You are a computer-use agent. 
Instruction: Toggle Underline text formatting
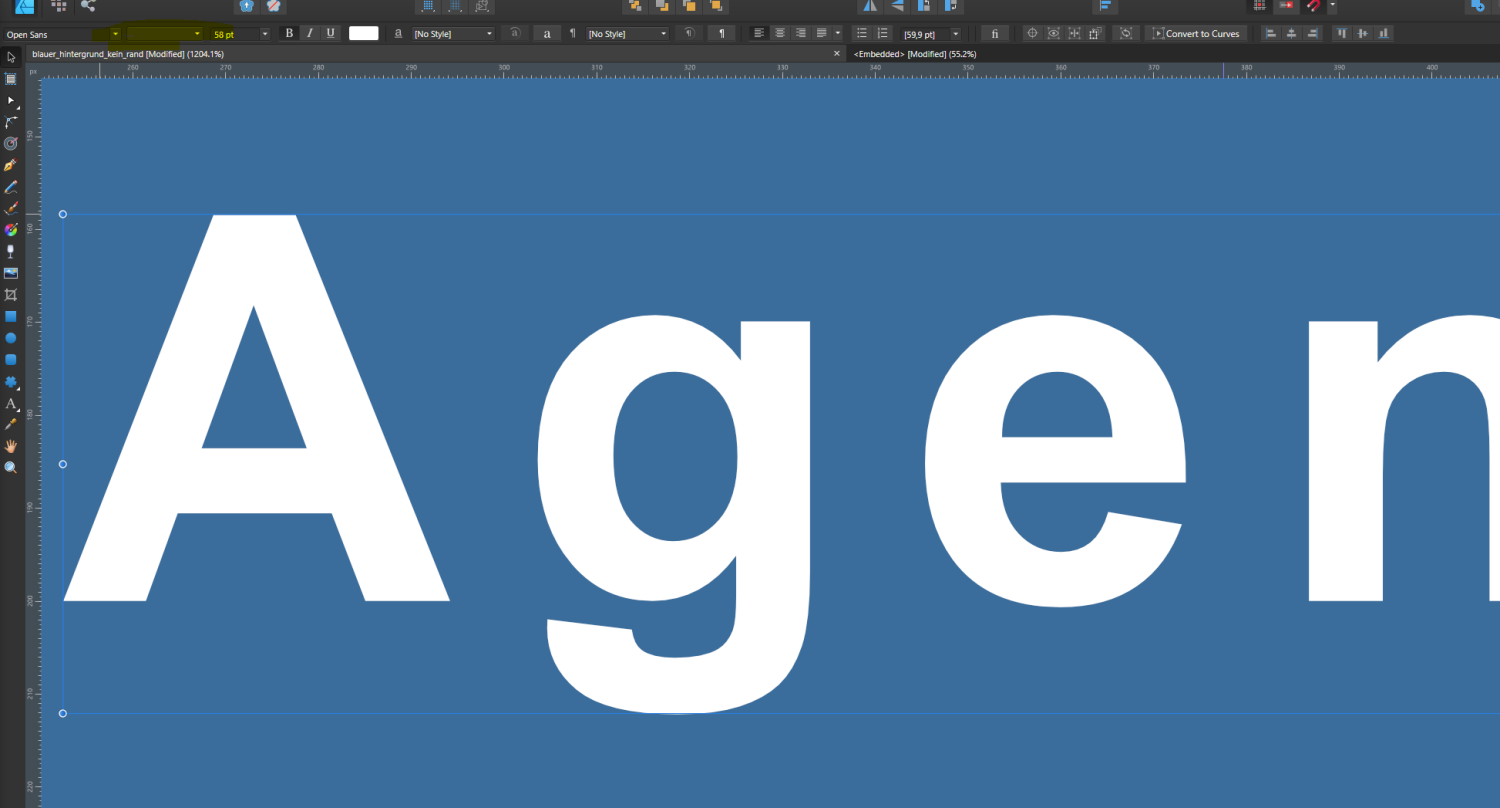coord(330,34)
